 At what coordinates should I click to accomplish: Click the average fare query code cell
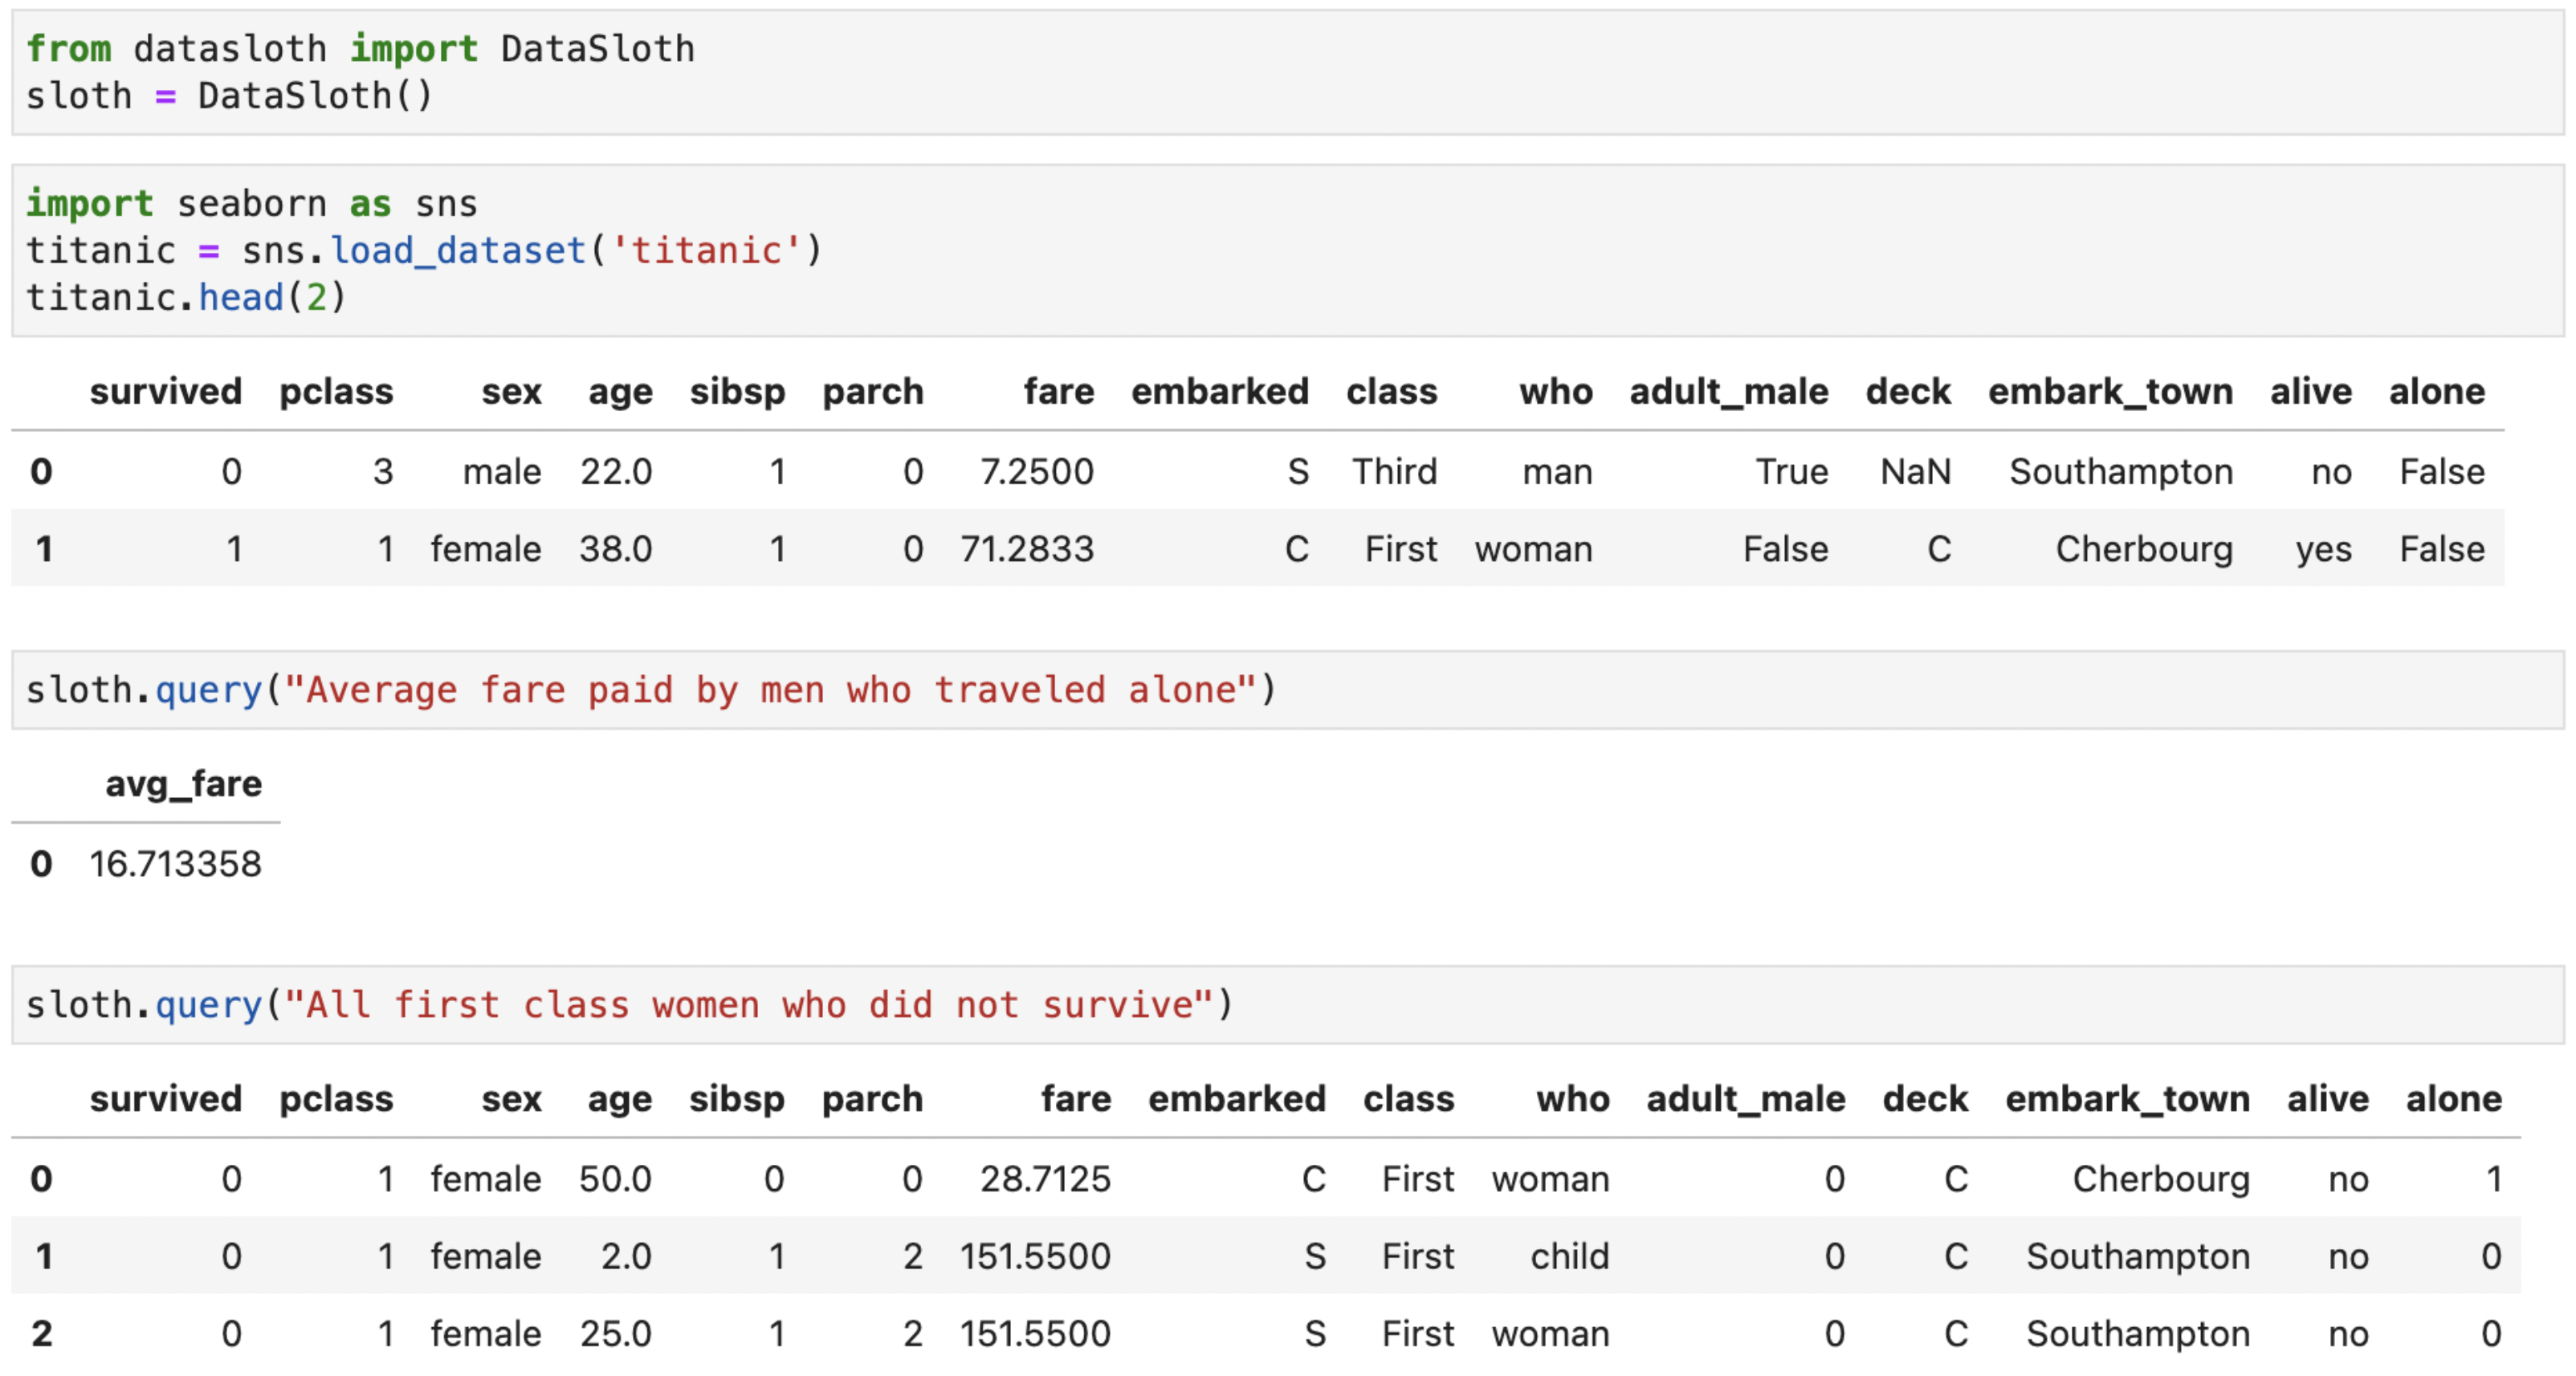[x=1288, y=690]
